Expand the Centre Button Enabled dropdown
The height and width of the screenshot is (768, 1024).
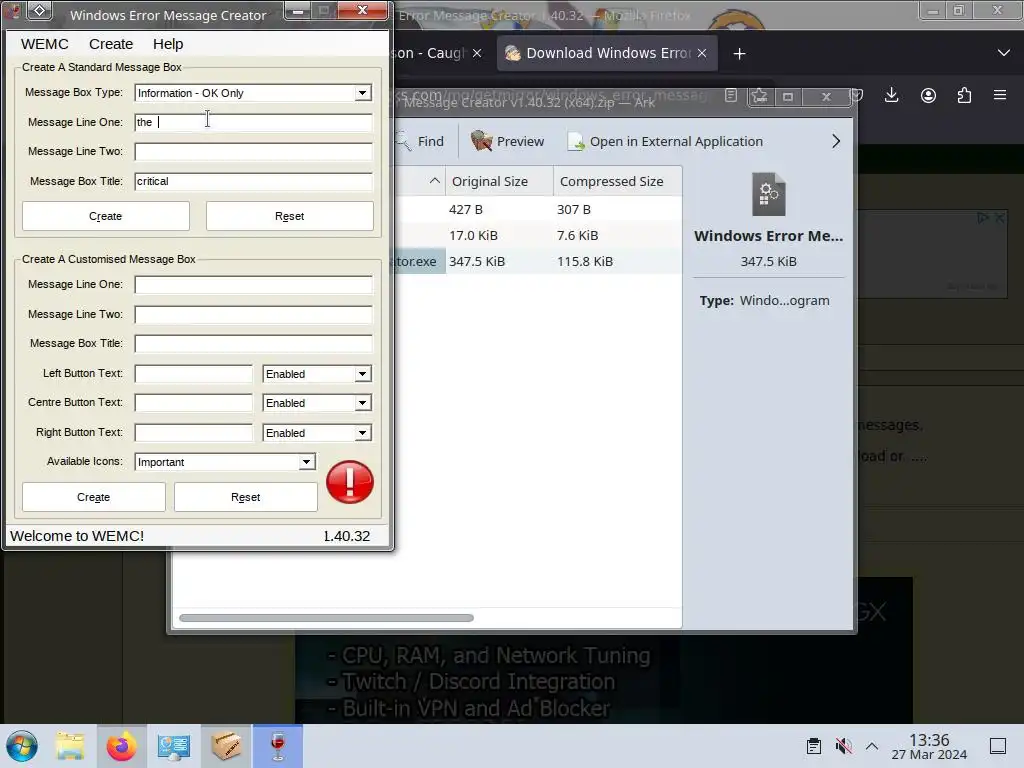(362, 403)
